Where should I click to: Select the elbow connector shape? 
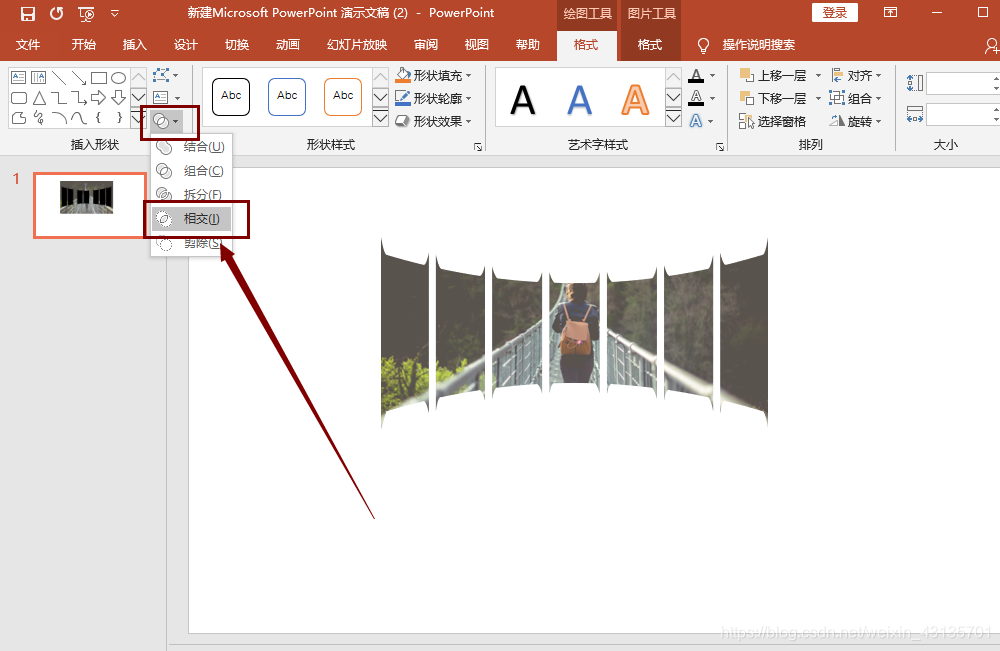tap(59, 98)
